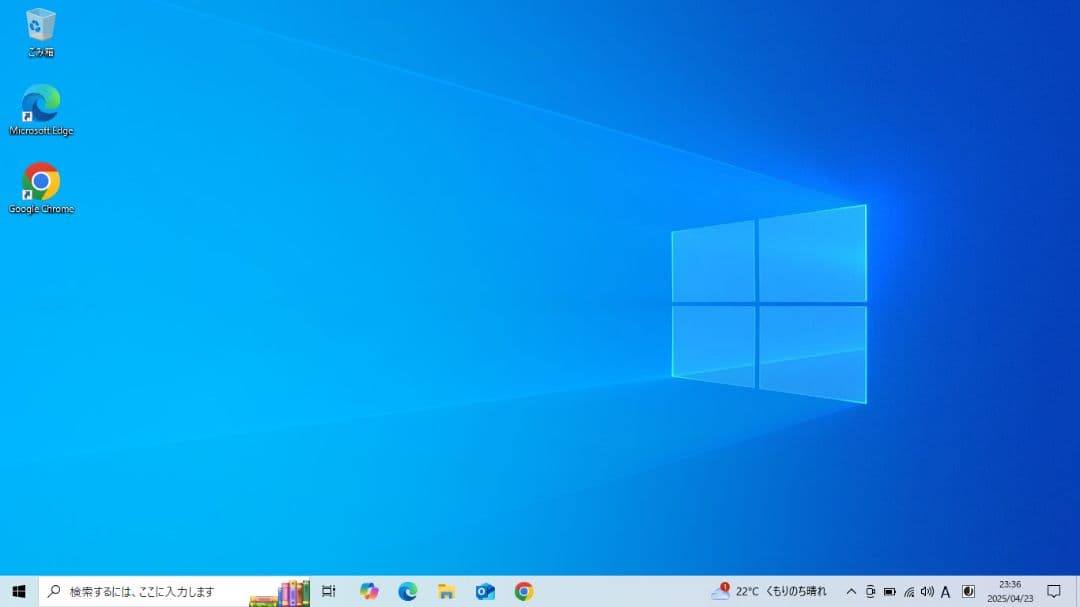Open the calendar from the clock
This screenshot has height=607, width=1080.
click(x=1010, y=591)
